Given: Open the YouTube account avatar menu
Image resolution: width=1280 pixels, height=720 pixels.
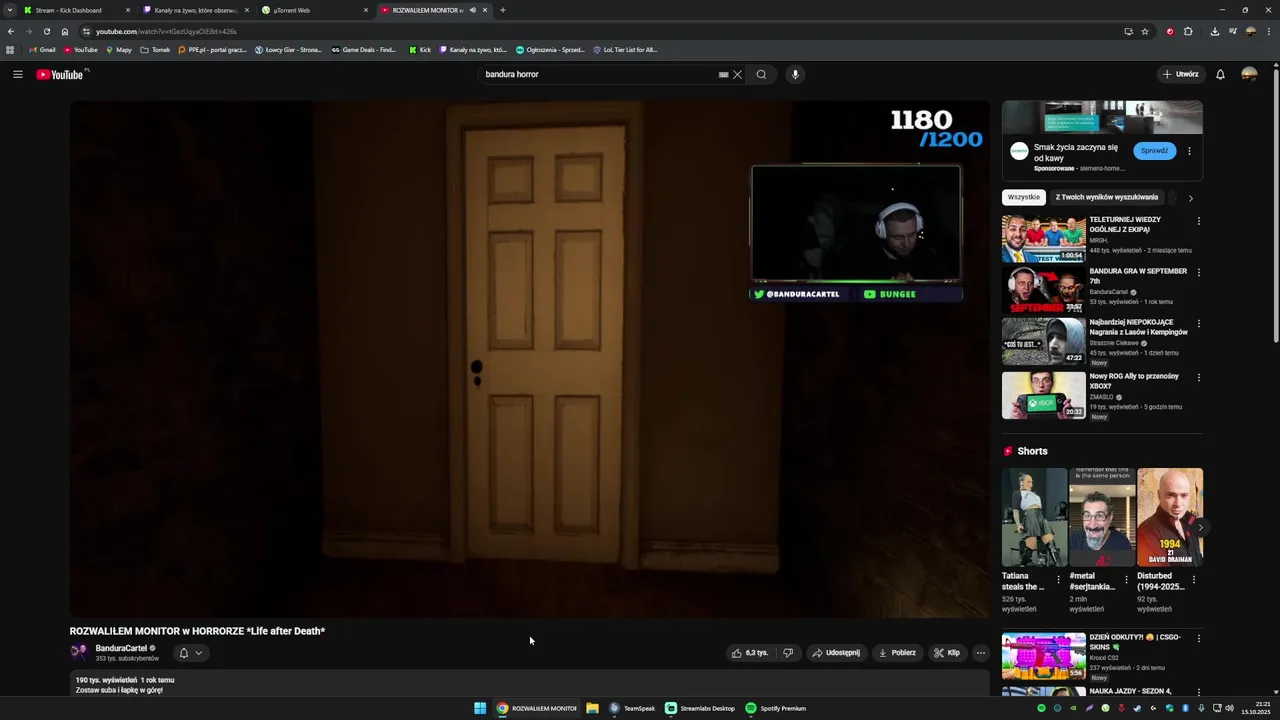Looking at the screenshot, I should pos(1249,74).
